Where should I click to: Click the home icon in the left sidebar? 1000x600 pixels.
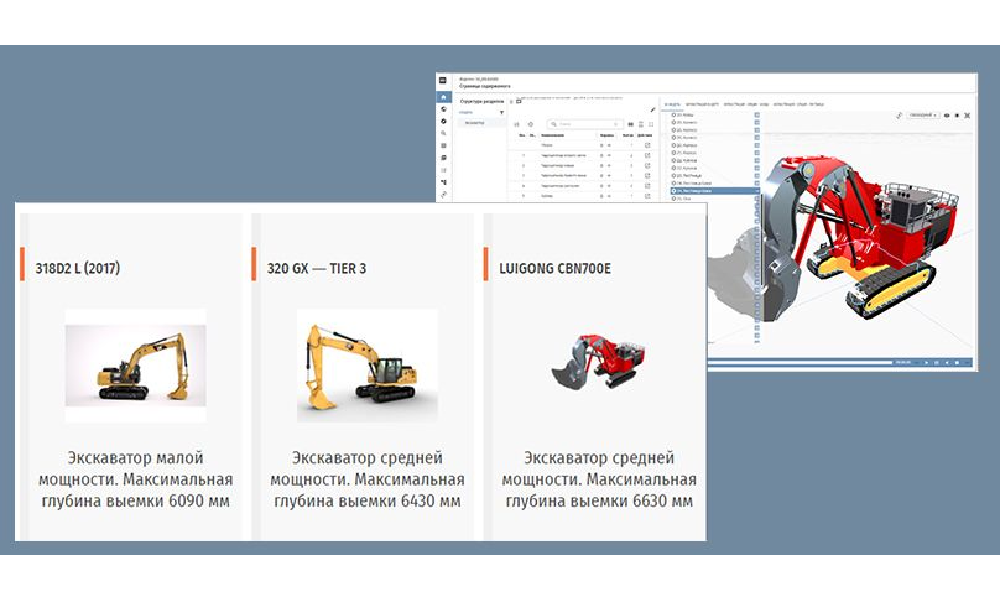pyautogui.click(x=443, y=97)
